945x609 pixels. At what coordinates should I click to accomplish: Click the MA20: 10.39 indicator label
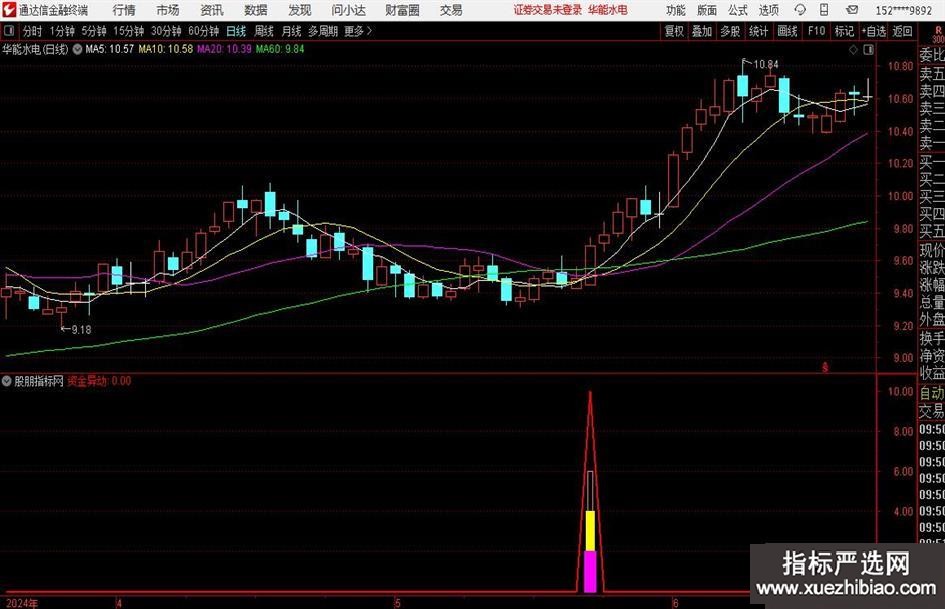(x=224, y=49)
